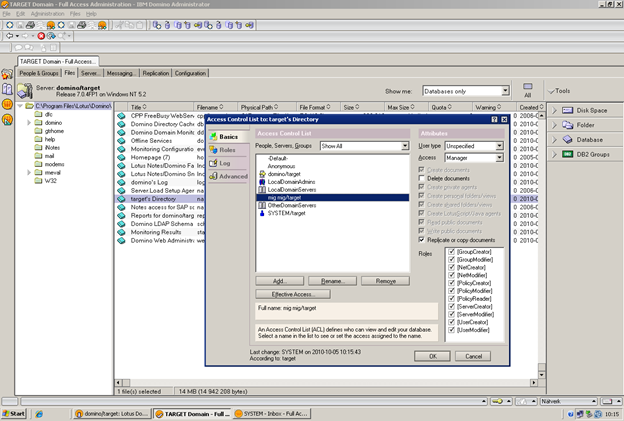
Task: Click the Add... button in ACL dialog
Action: tap(279, 281)
